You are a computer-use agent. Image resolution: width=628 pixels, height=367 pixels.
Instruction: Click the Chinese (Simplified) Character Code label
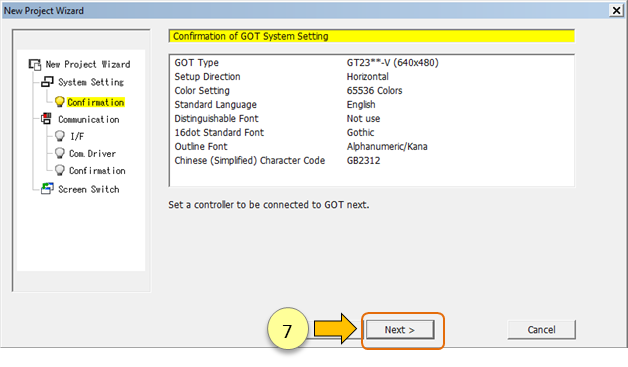click(x=250, y=161)
